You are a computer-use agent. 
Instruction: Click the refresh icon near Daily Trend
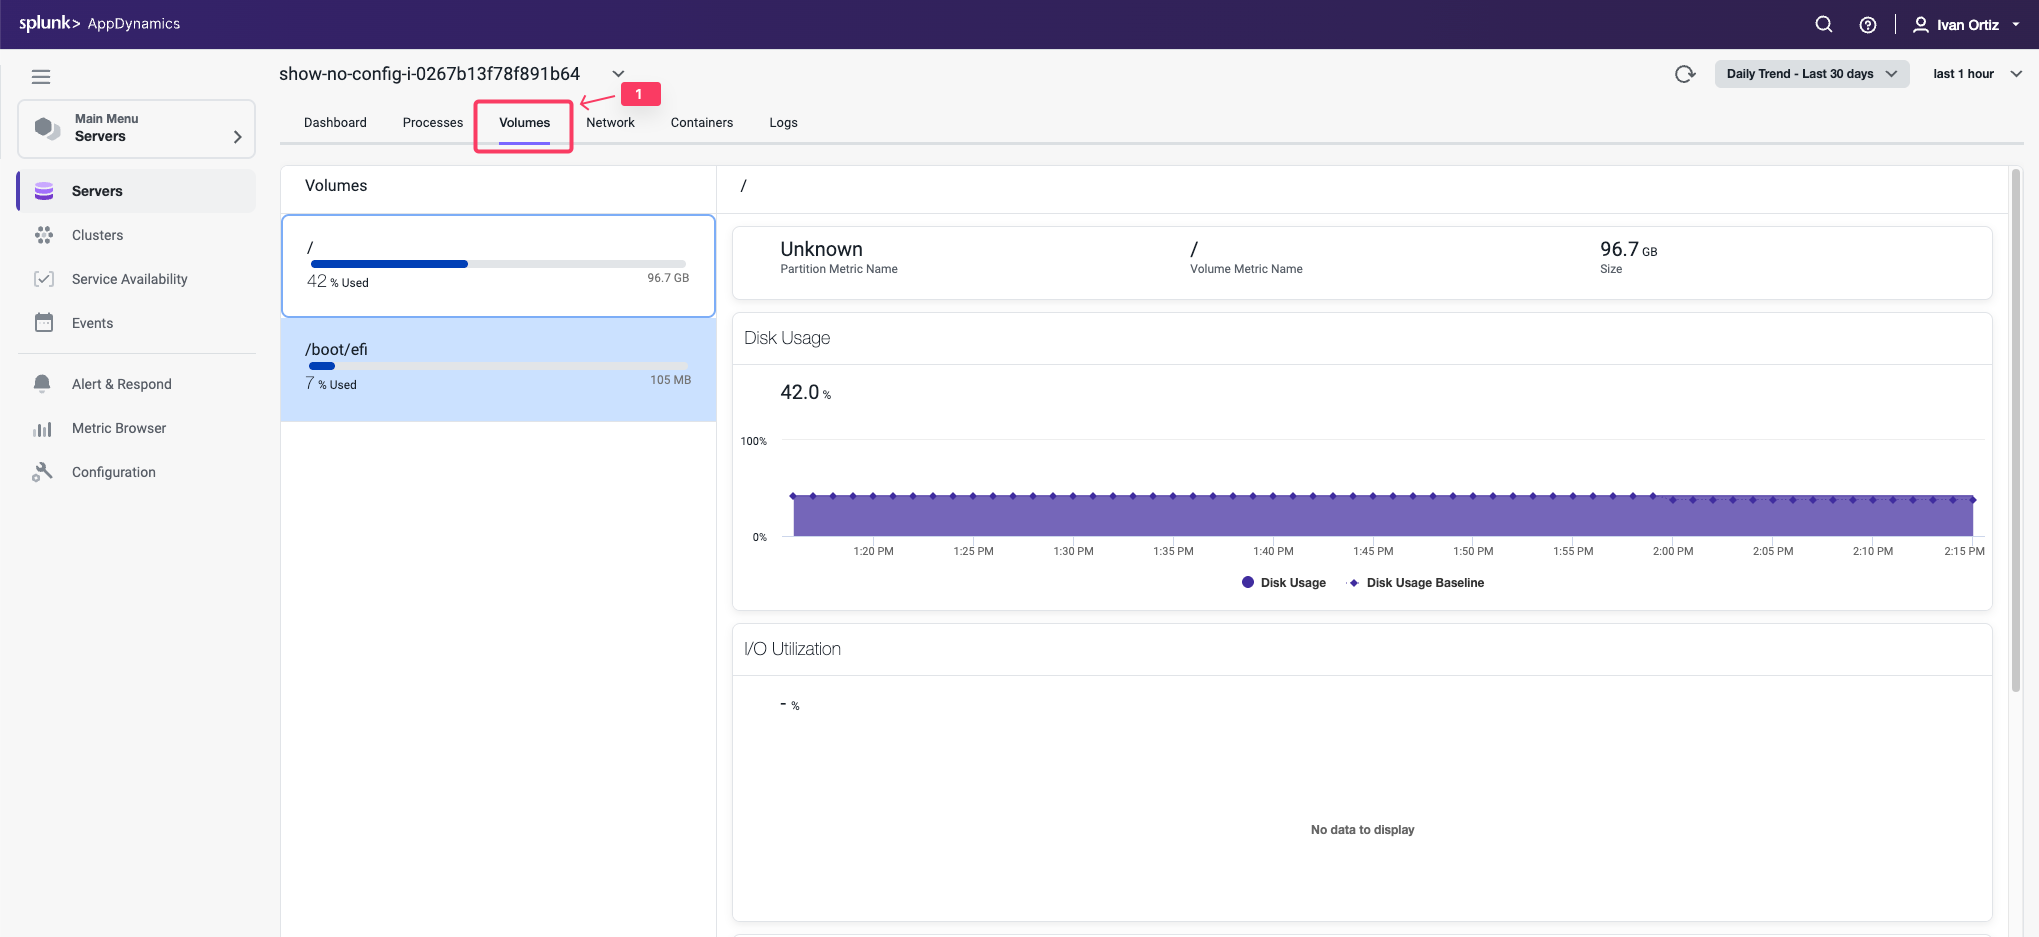[x=1686, y=73]
